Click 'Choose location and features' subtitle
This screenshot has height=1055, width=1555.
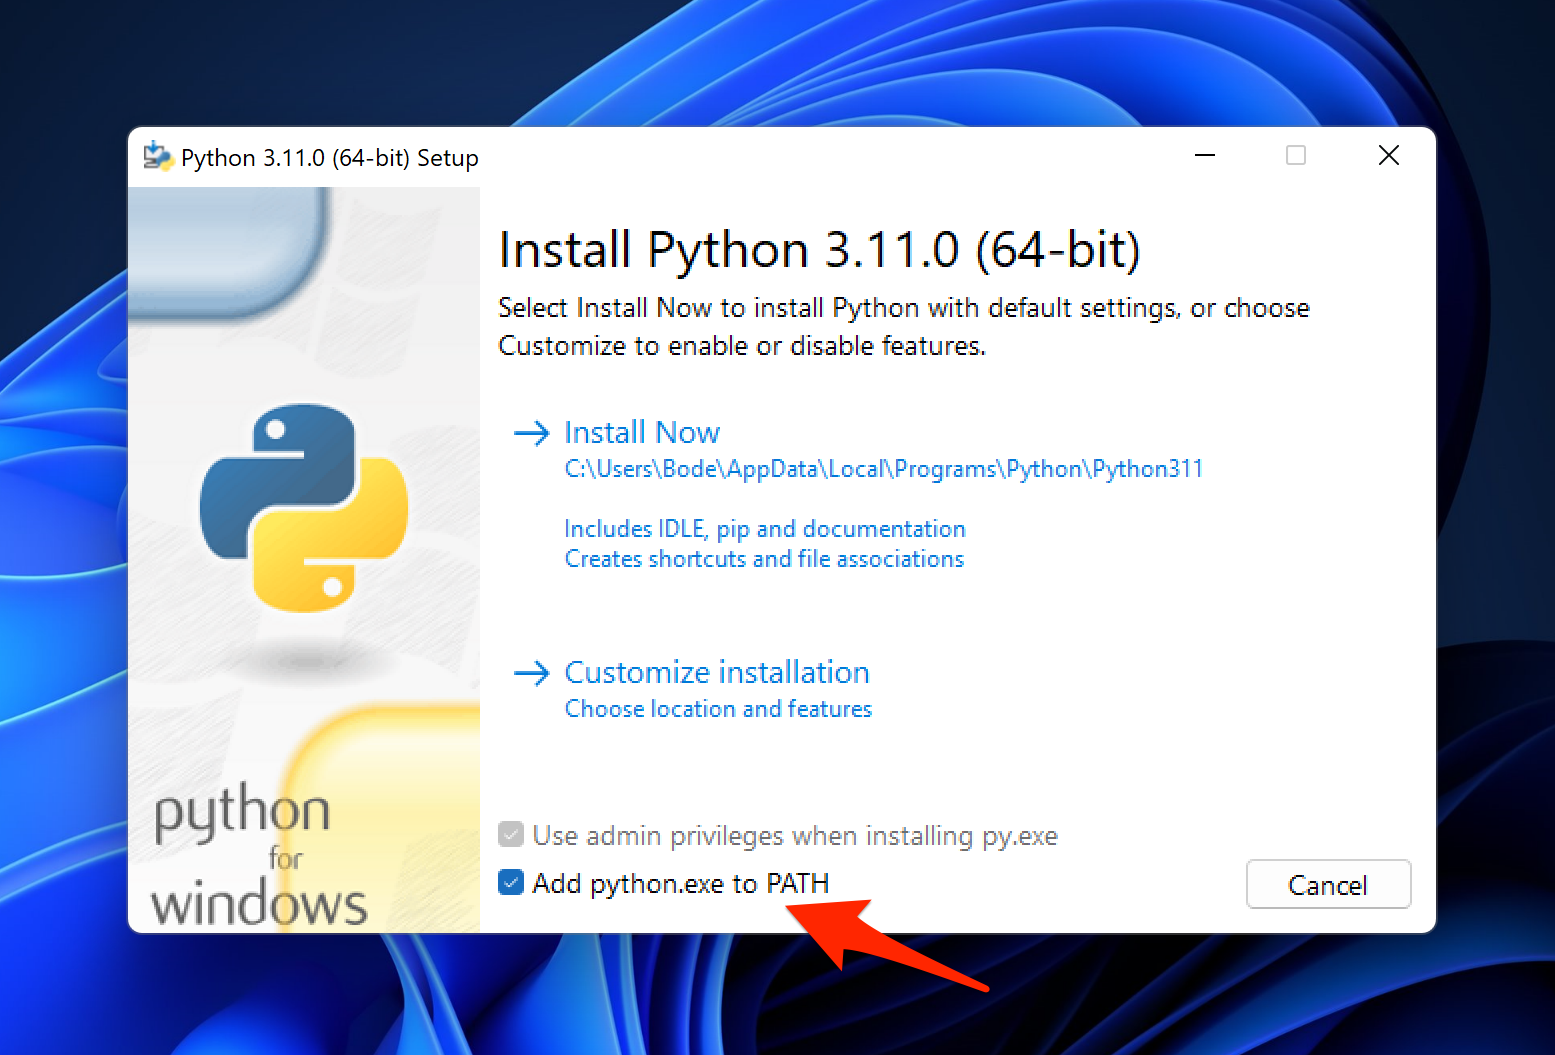click(x=718, y=709)
